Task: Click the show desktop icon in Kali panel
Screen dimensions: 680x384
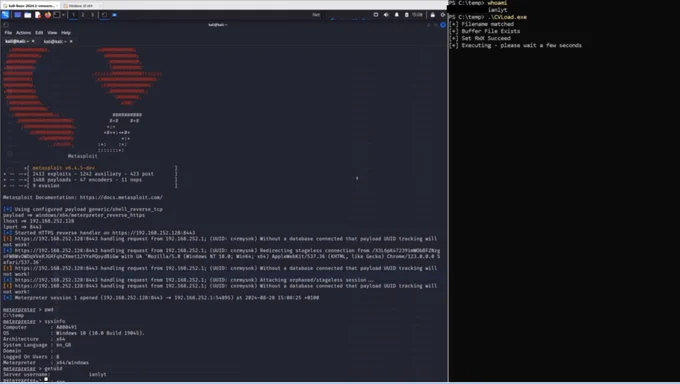Action: (x=17, y=15)
